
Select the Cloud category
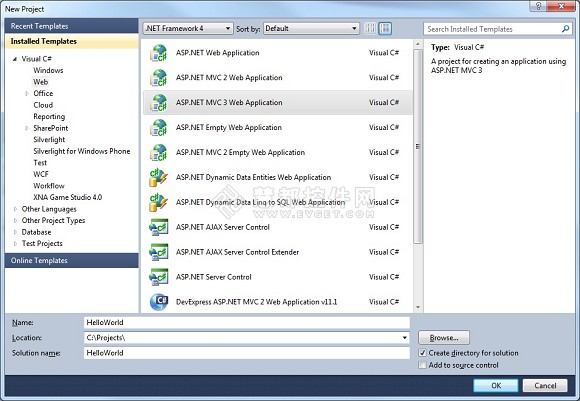point(43,105)
